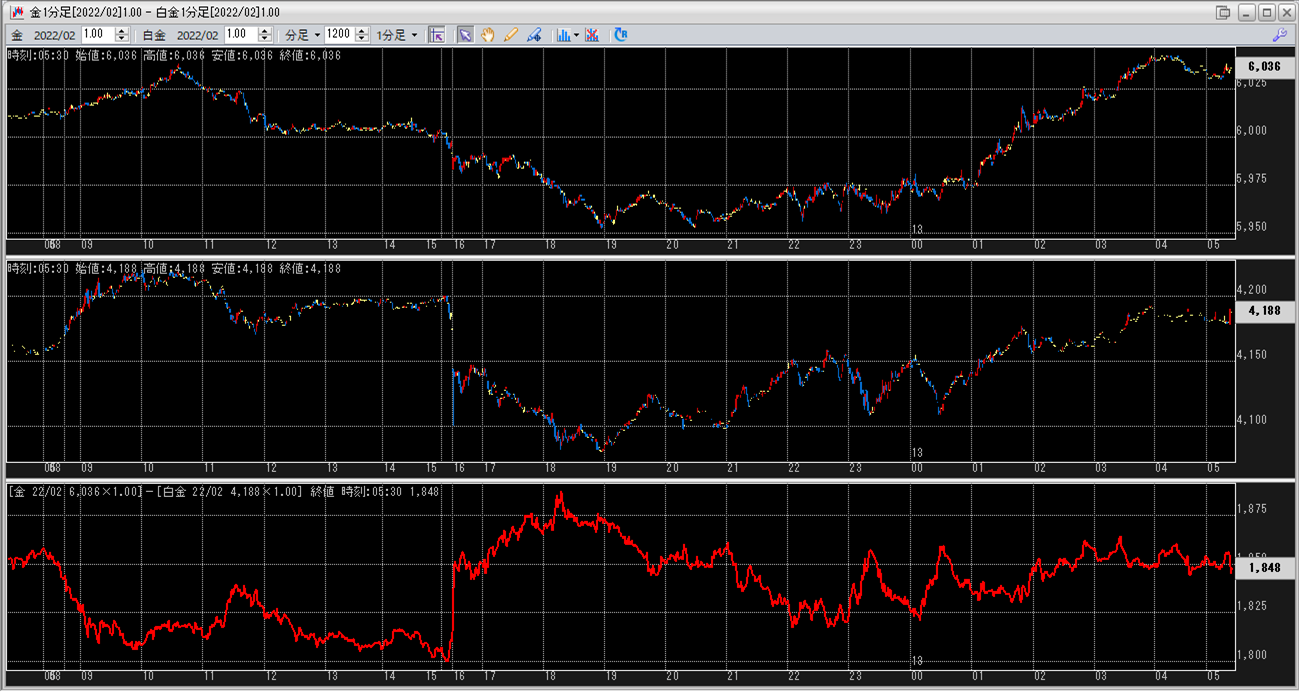Viewport: 1299px width, 692px height.
Task: Toggle the axis crosshair display button
Action: pyautogui.click(x=436, y=34)
